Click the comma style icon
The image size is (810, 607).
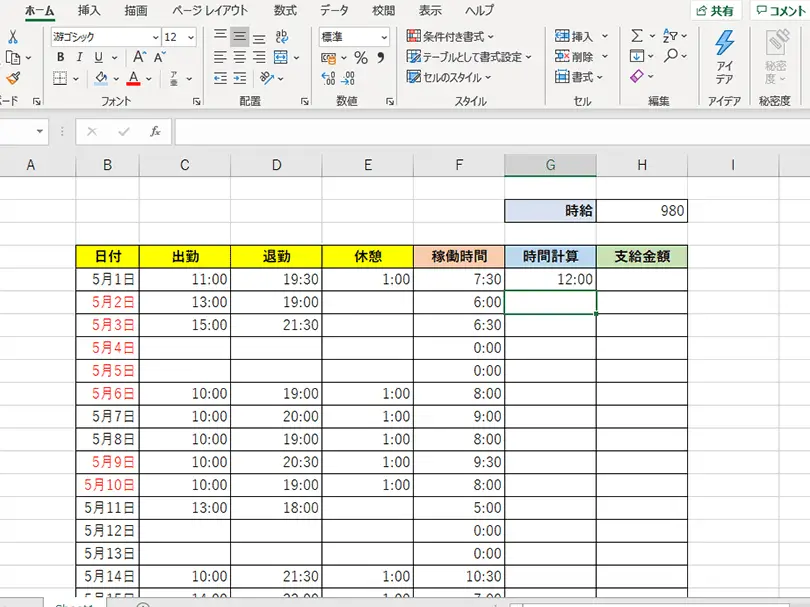point(381,57)
